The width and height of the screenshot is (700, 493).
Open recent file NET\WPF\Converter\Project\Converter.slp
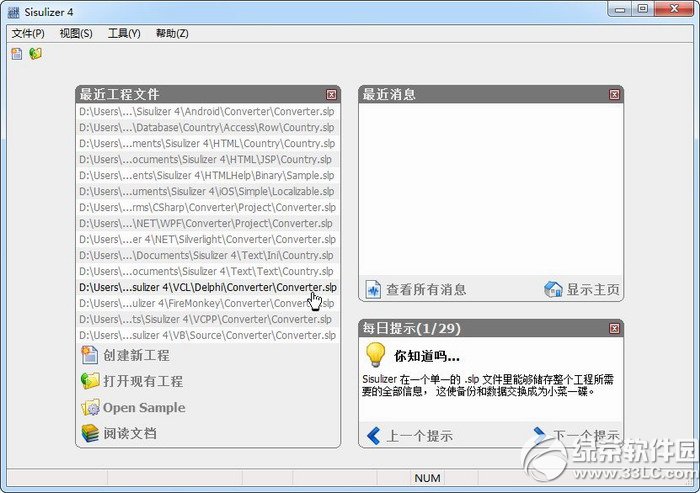(208, 223)
